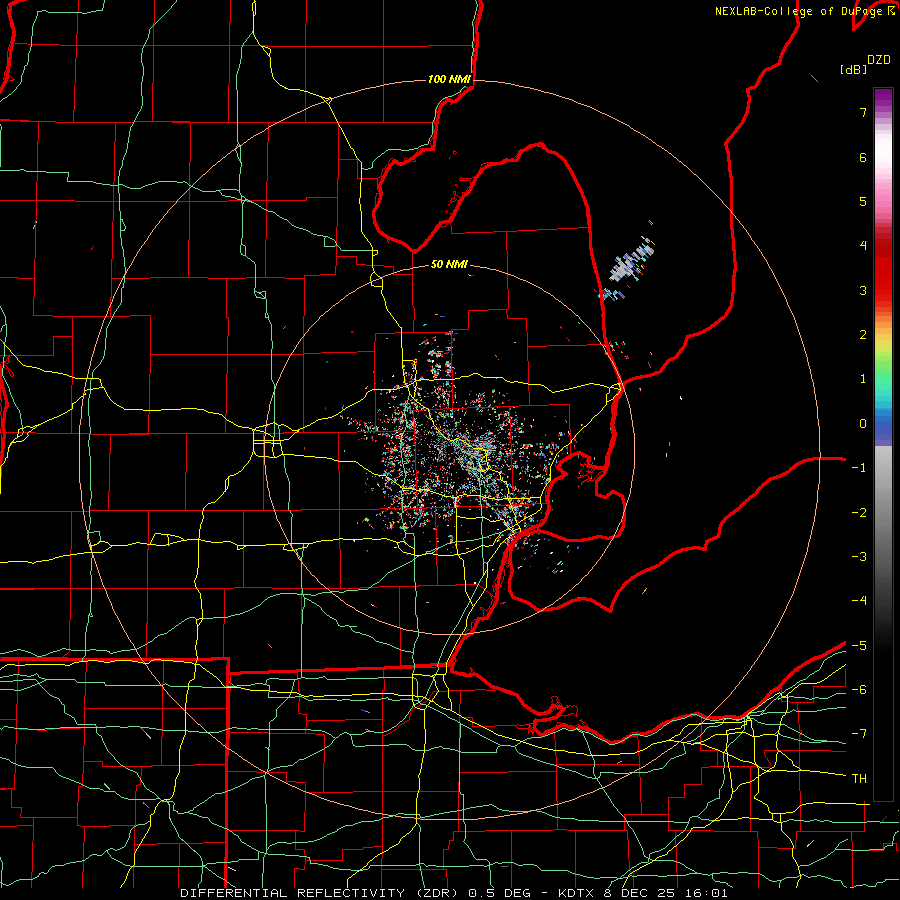This screenshot has height=900, width=900.
Task: Click the 16:01 timestamp in the footer
Action: coord(708,893)
